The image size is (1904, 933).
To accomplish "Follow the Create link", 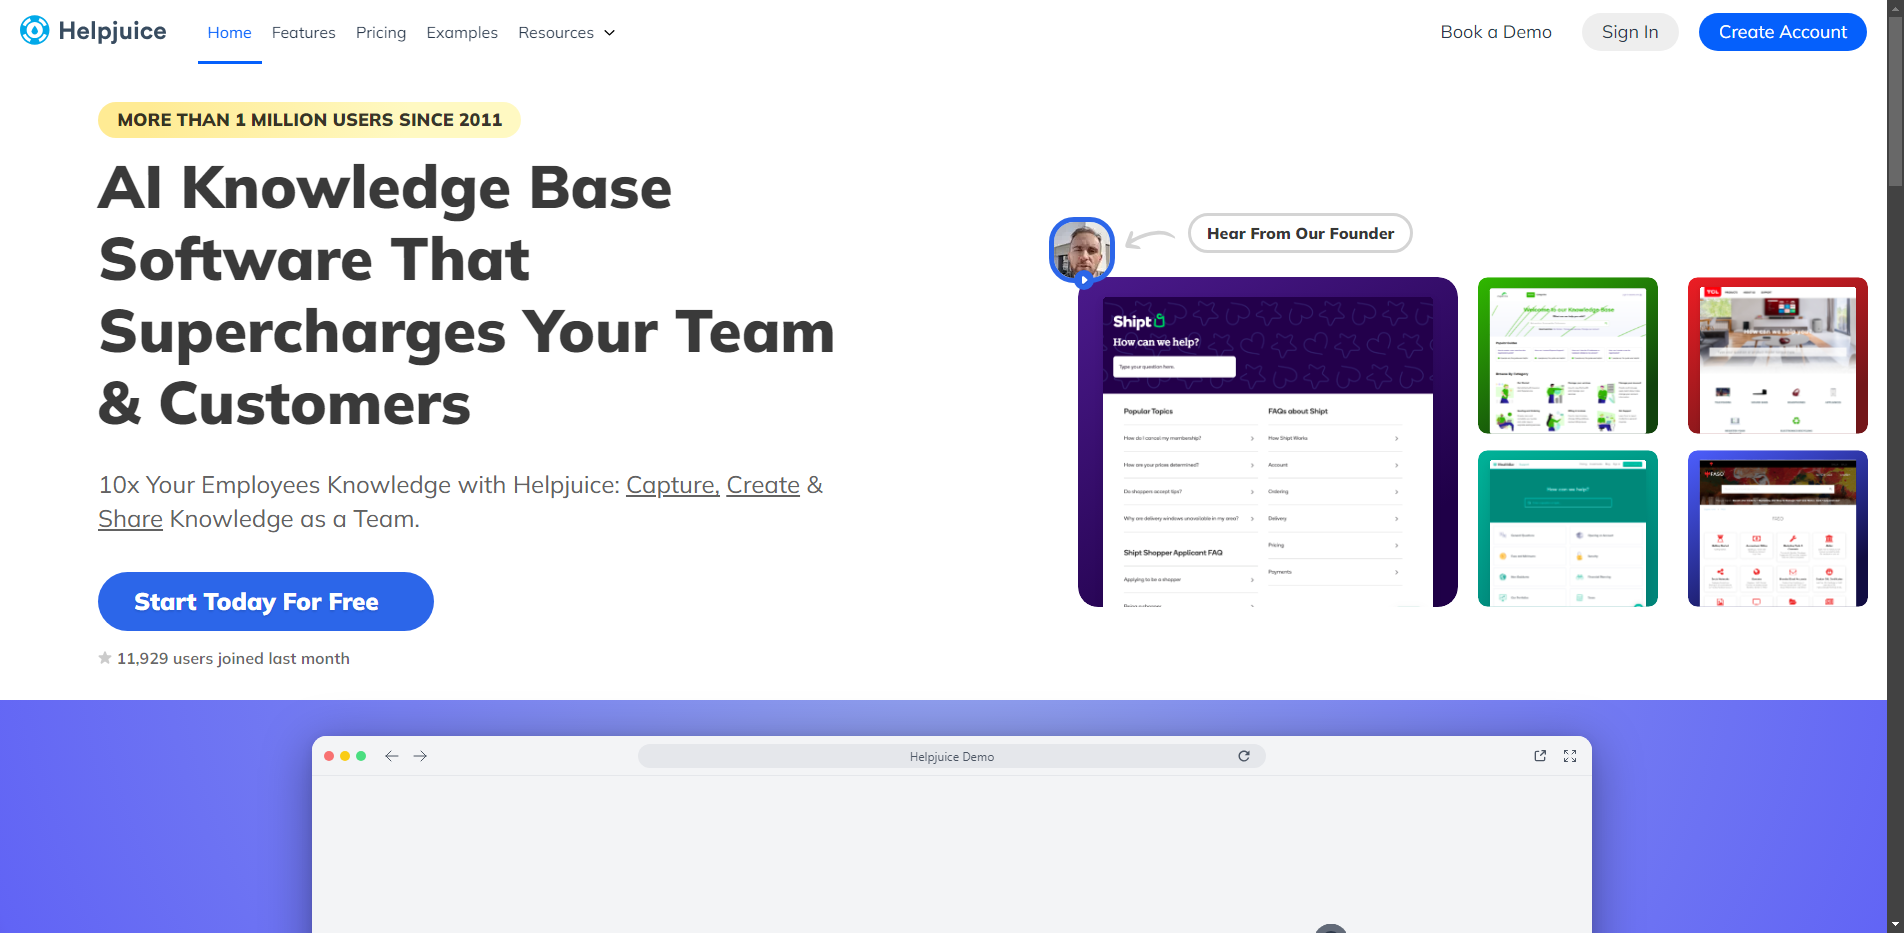I will 763,485.
